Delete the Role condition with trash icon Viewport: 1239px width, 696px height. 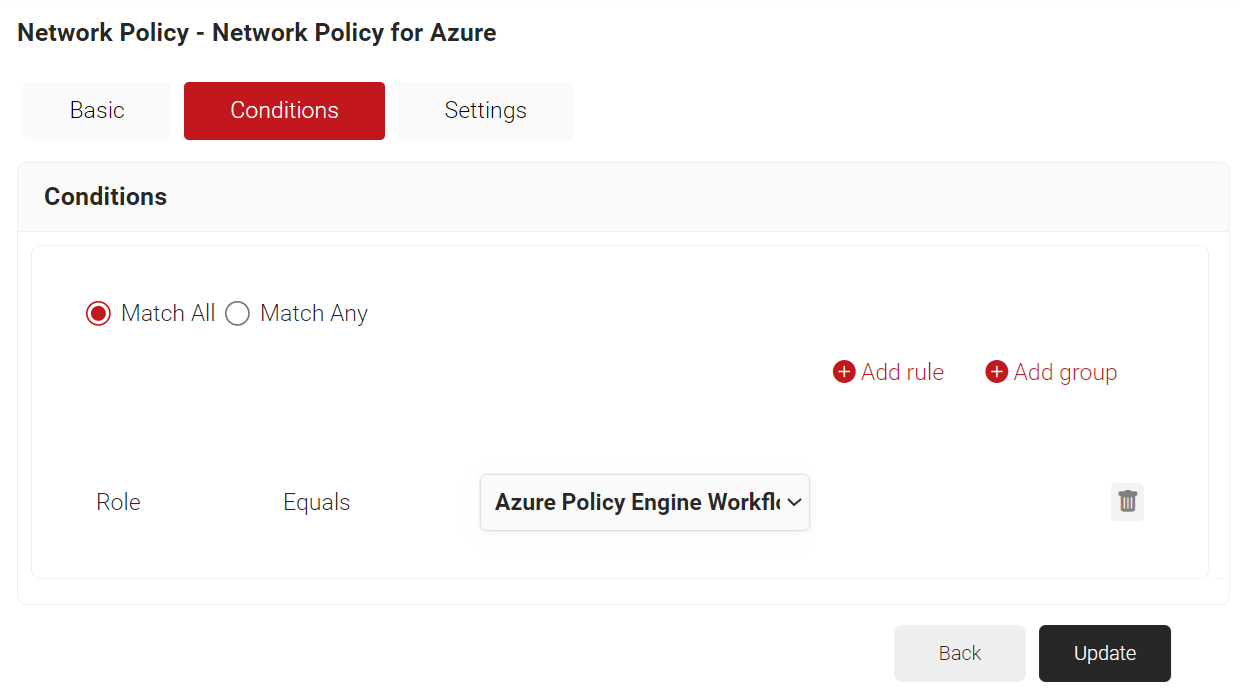[1127, 502]
